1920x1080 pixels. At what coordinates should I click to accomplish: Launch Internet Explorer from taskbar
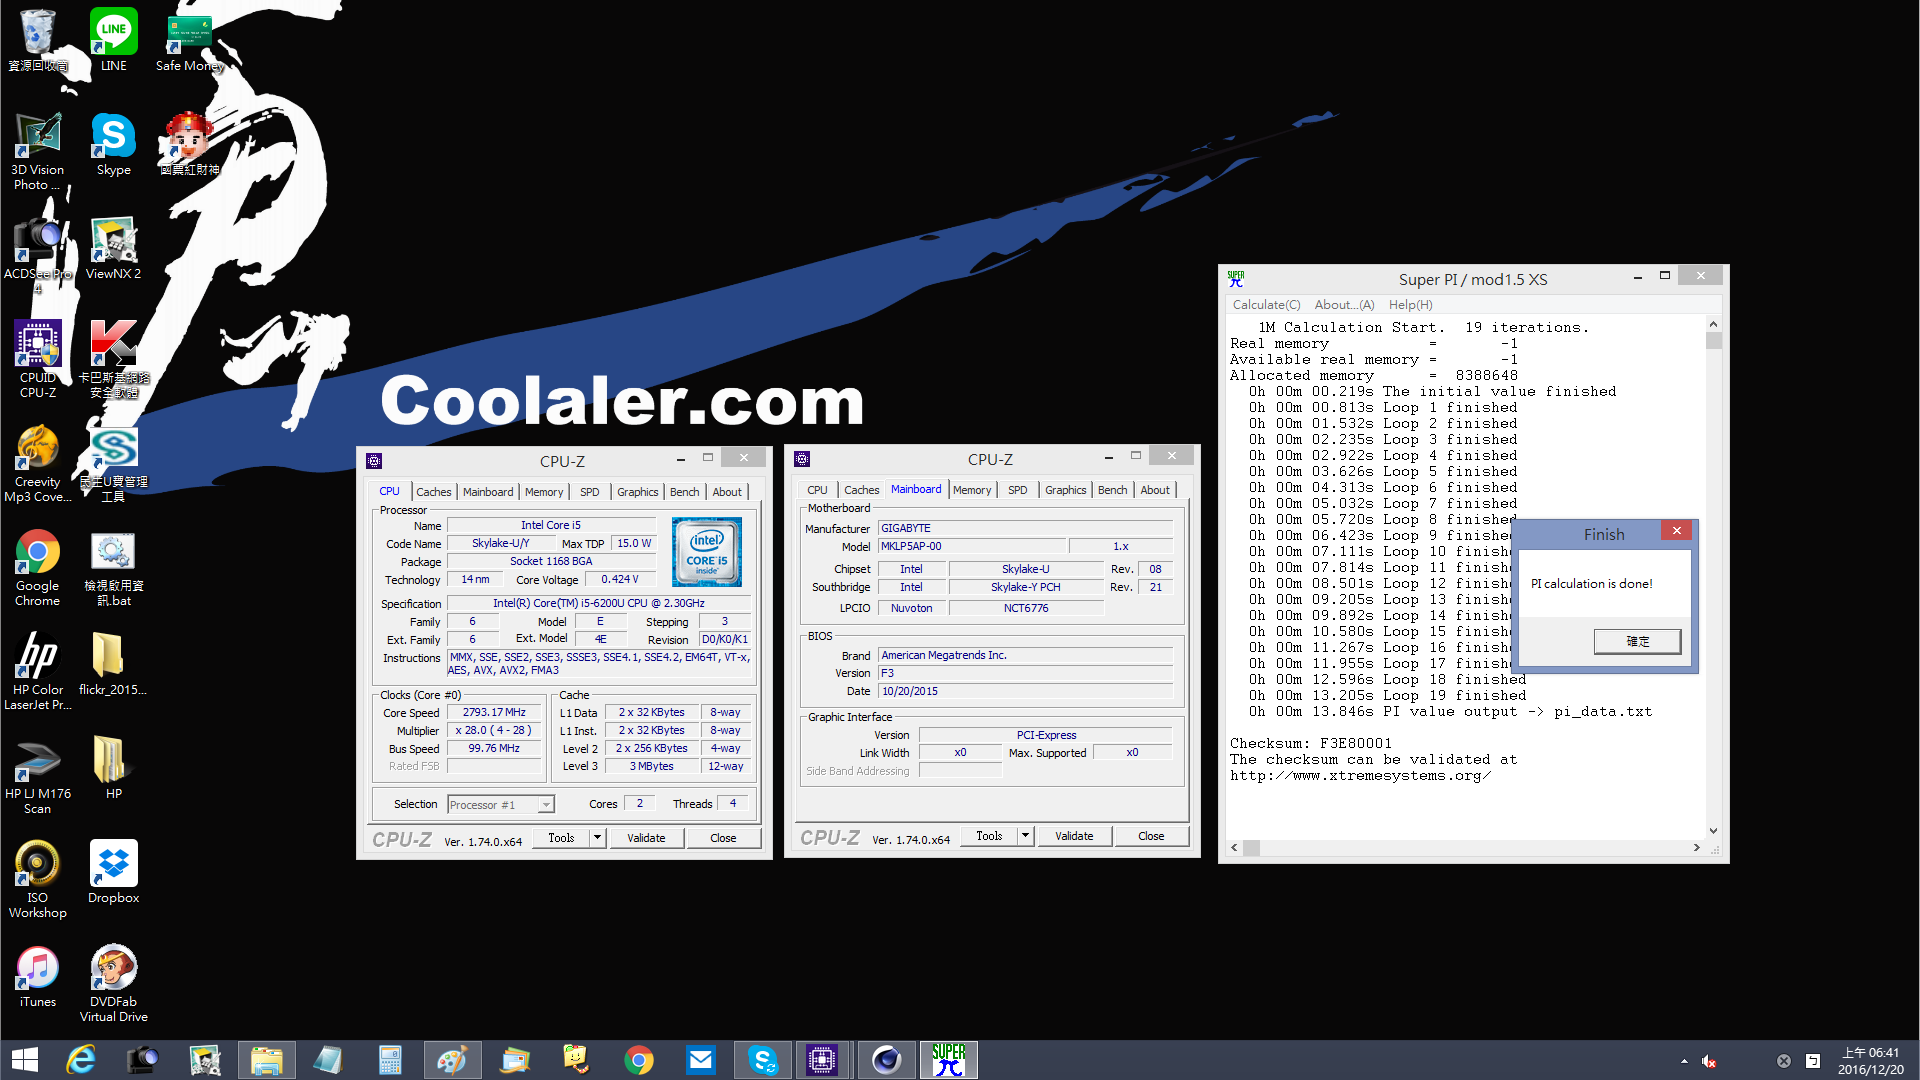(x=81, y=1060)
